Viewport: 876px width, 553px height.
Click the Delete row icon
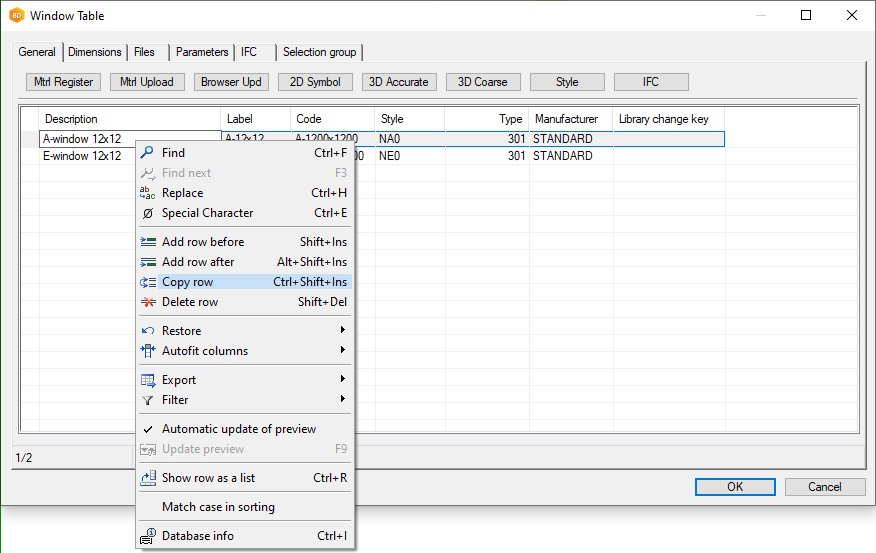tap(148, 302)
